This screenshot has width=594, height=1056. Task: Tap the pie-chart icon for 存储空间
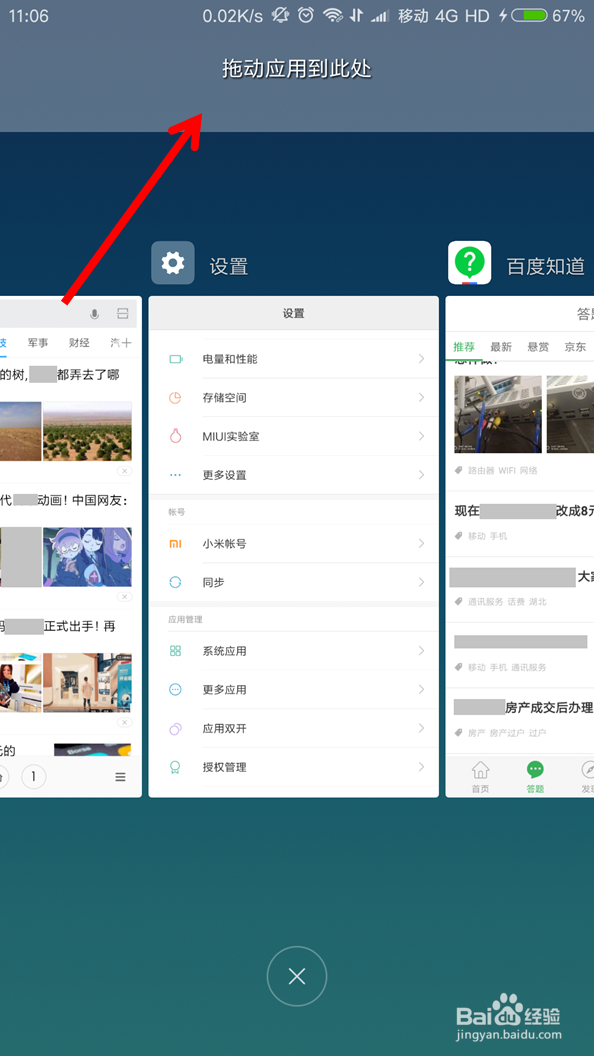(x=175, y=397)
